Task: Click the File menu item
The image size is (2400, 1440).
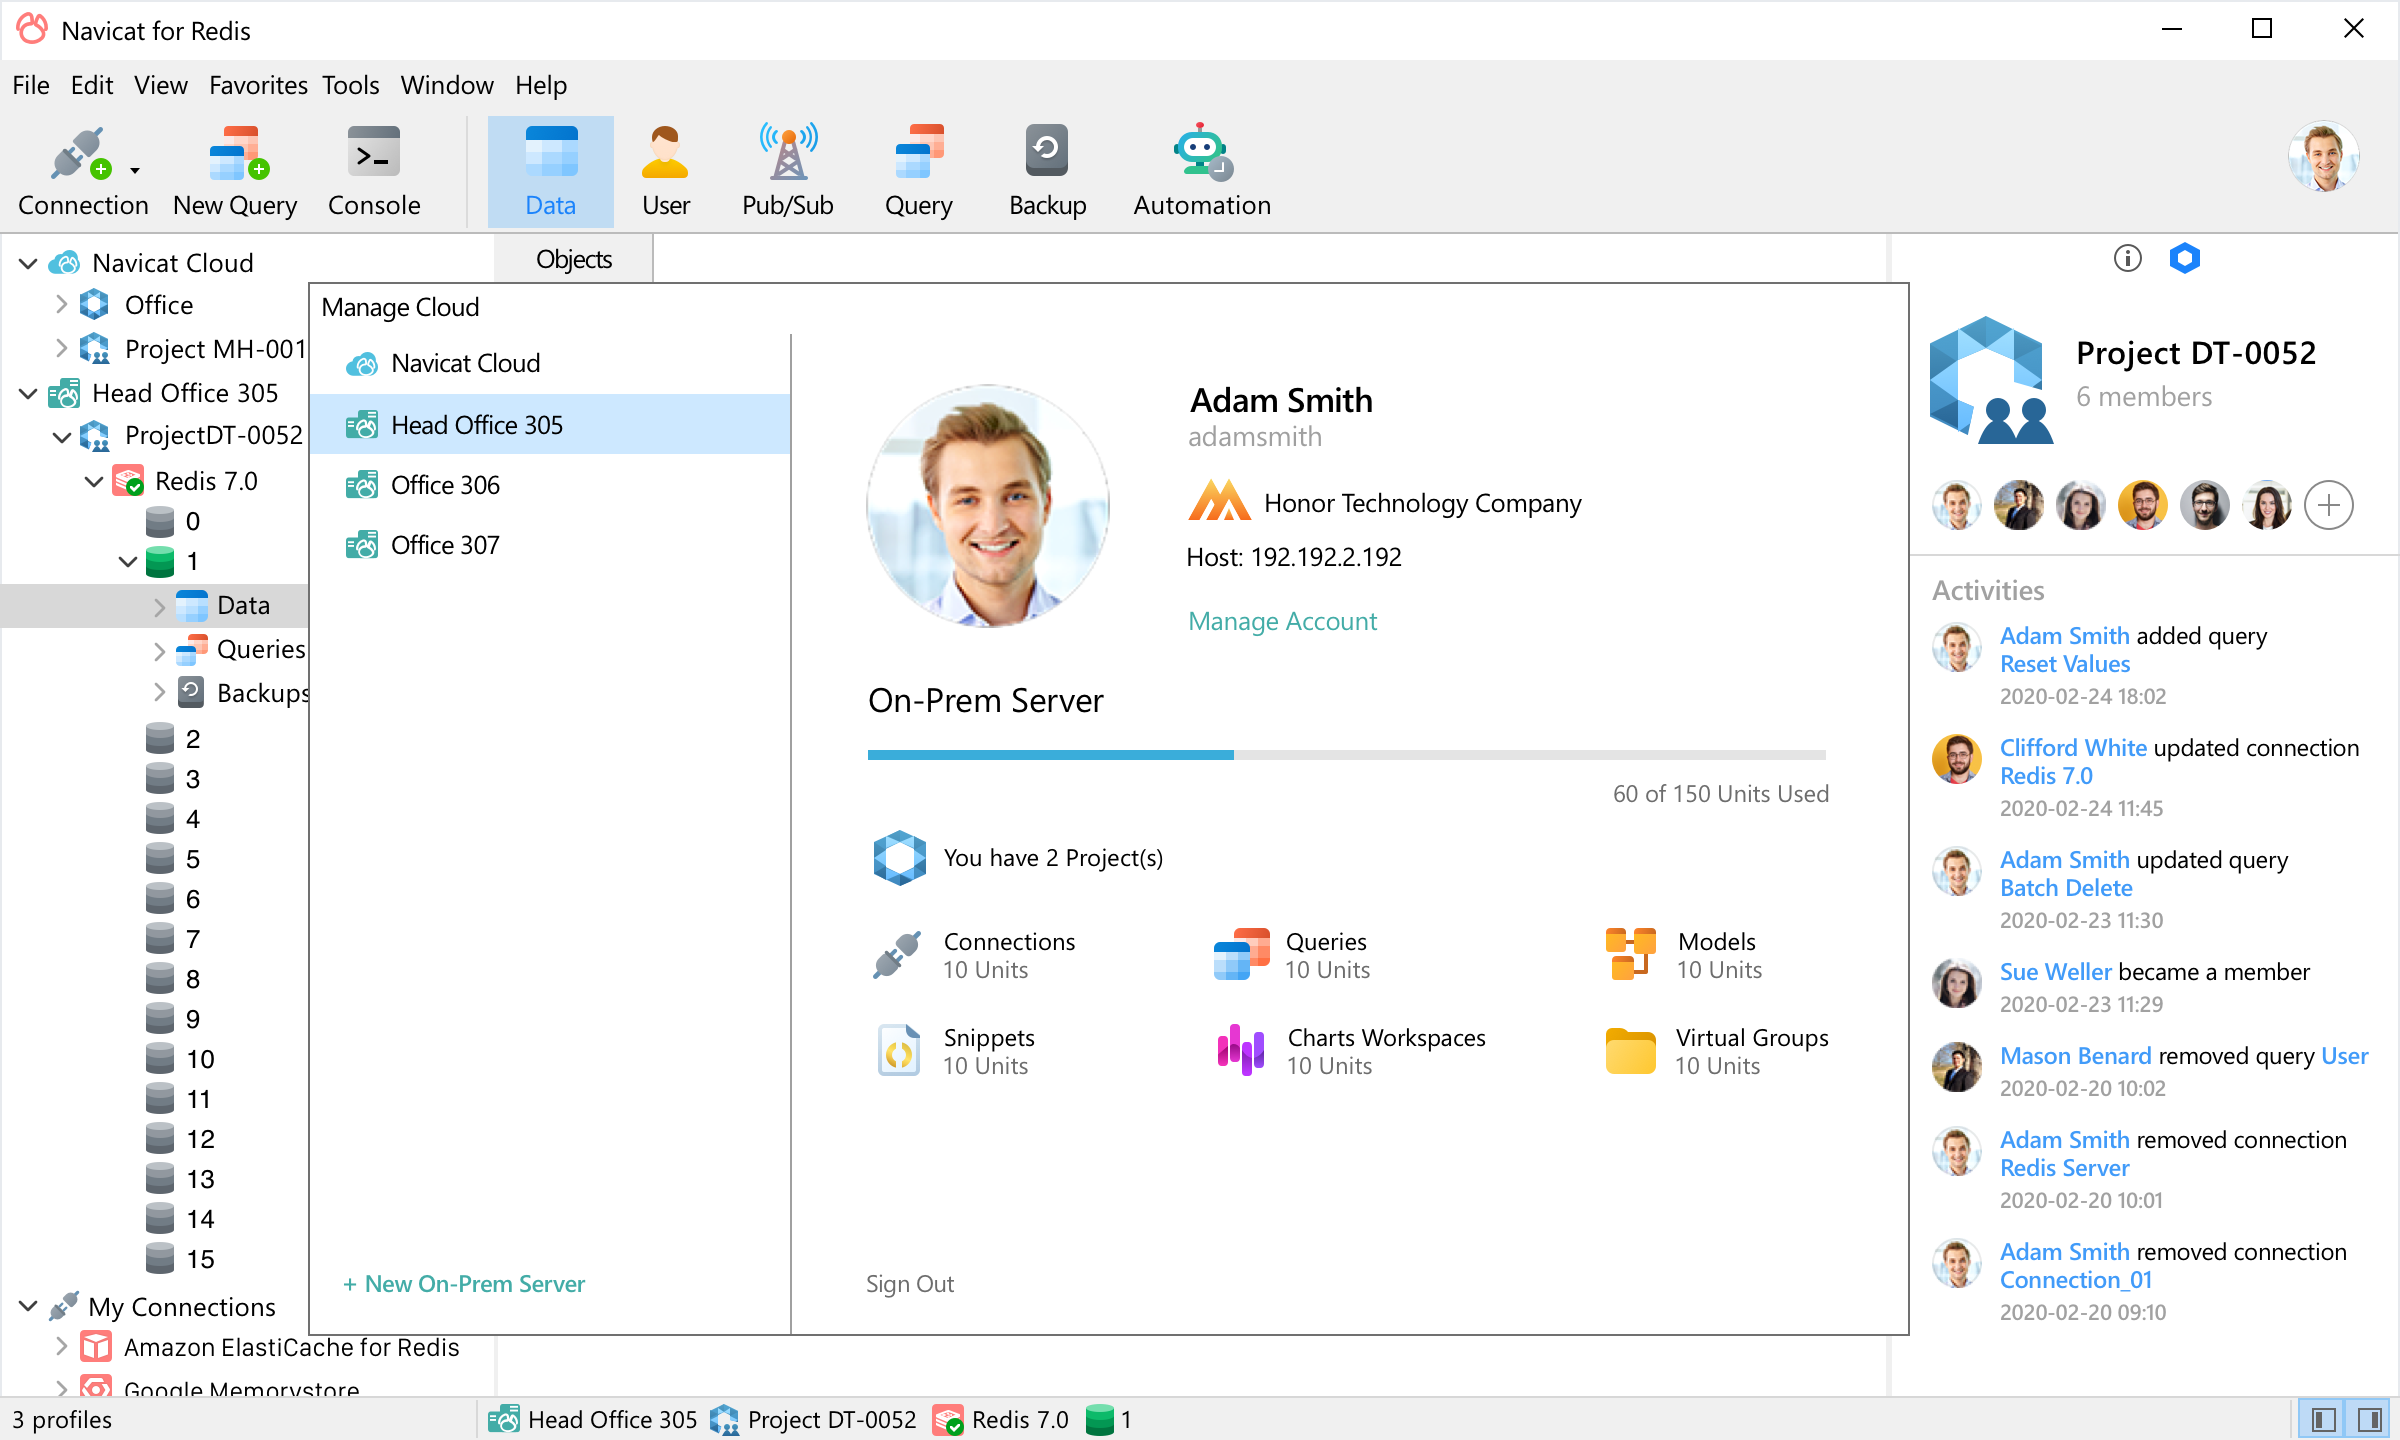Action: click(29, 82)
